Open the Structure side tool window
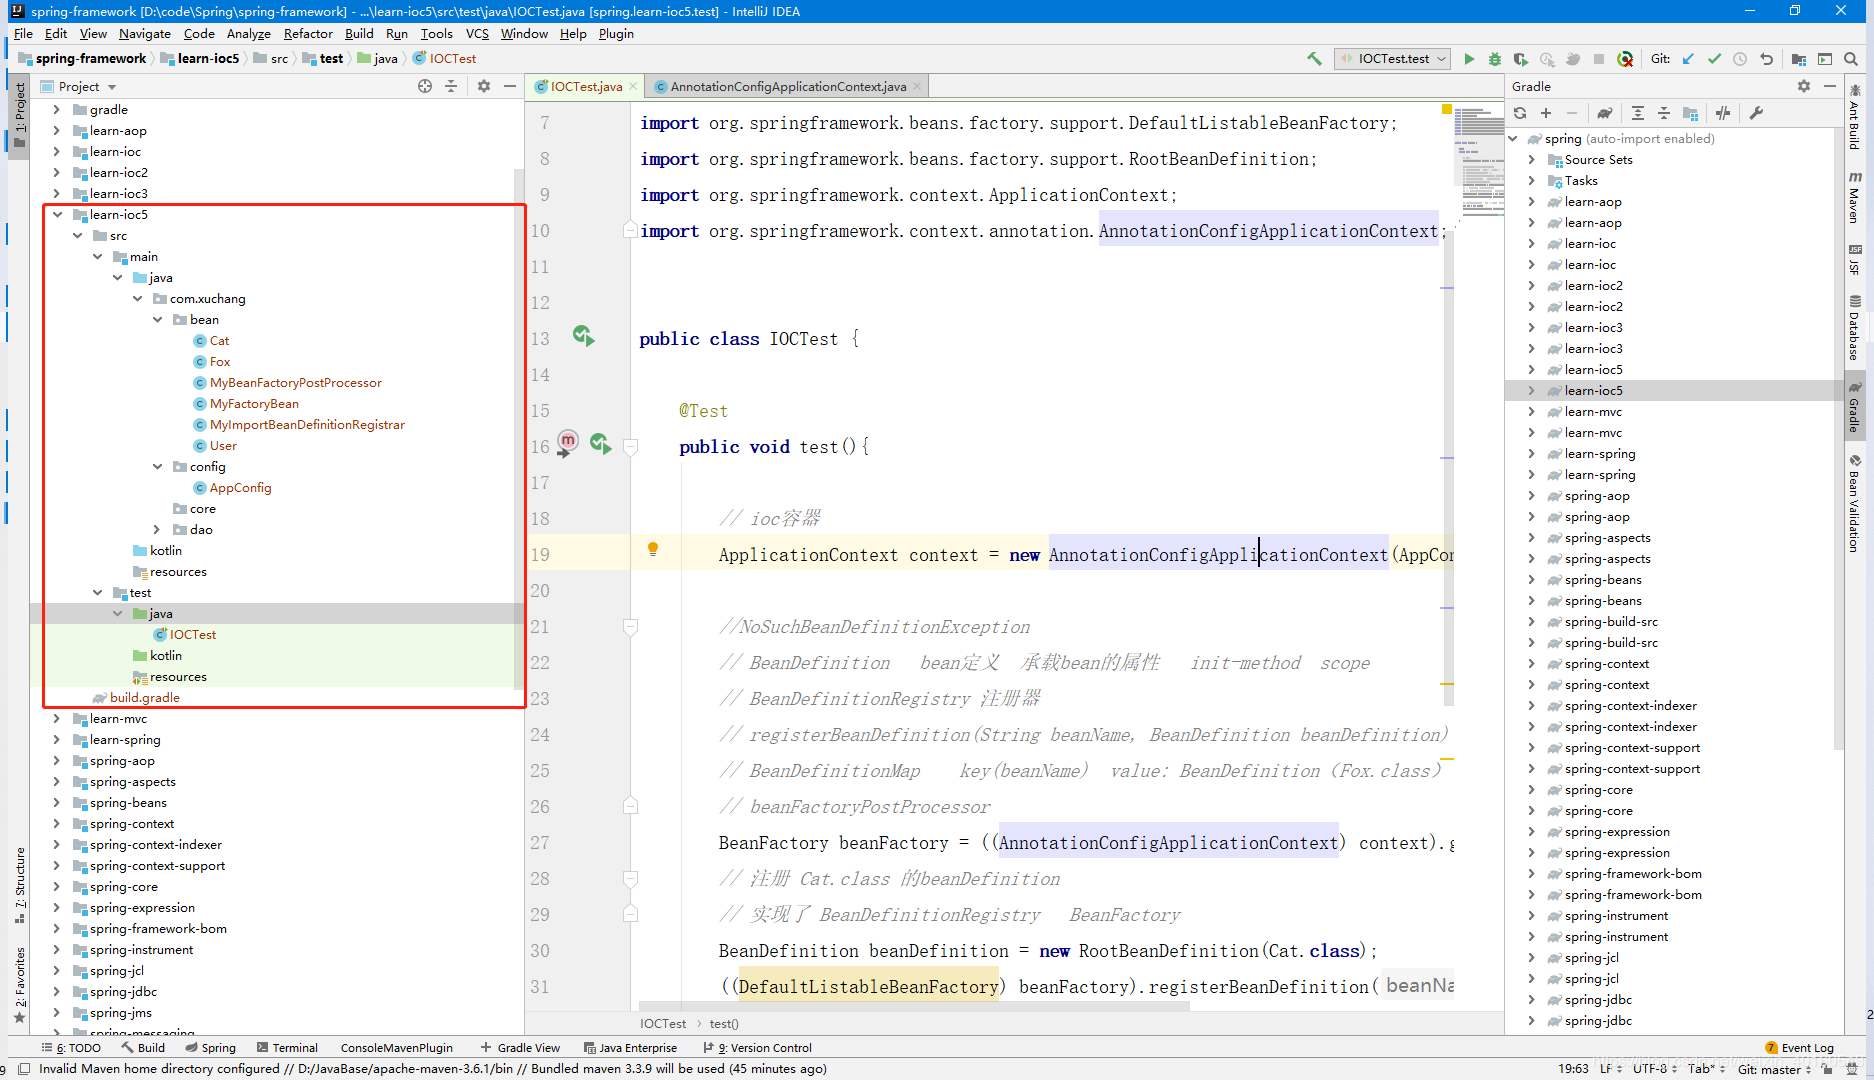Image resolution: width=1874 pixels, height=1080 pixels. 20,885
